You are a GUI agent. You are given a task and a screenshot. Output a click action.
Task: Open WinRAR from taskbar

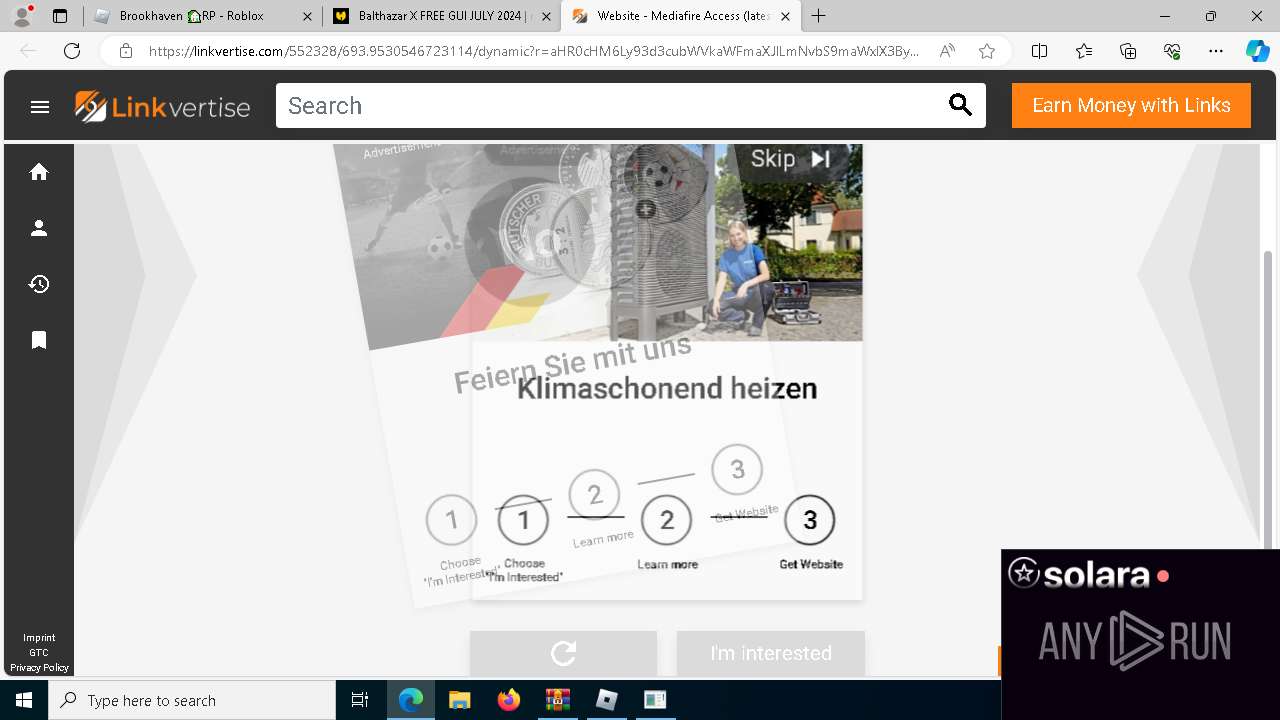point(557,700)
